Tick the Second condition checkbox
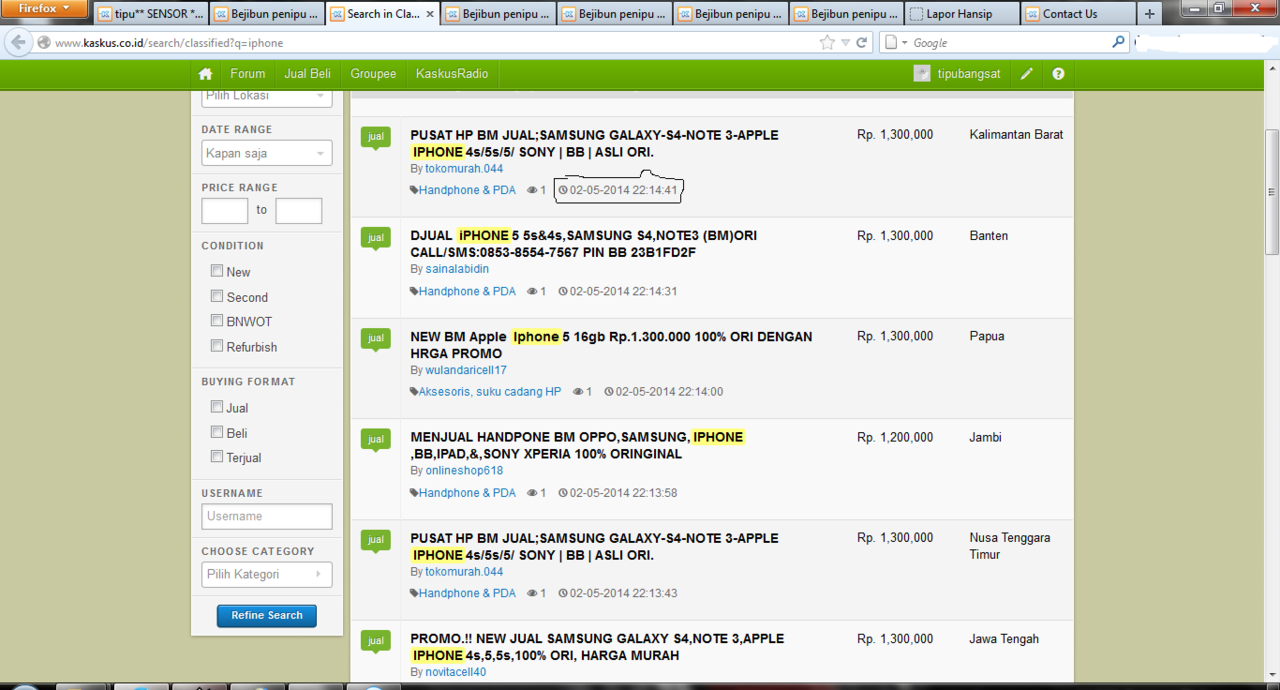Screen dimensions: 1280x690 pyautogui.click(x=217, y=296)
